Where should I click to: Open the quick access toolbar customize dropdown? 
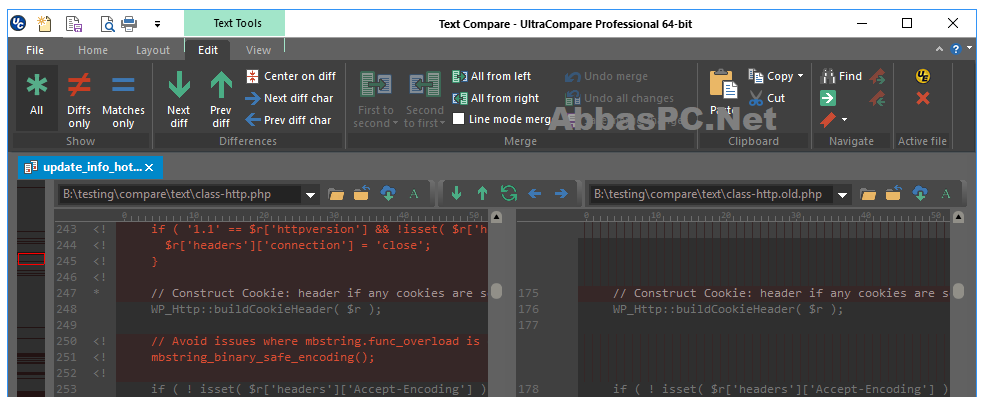[157, 25]
